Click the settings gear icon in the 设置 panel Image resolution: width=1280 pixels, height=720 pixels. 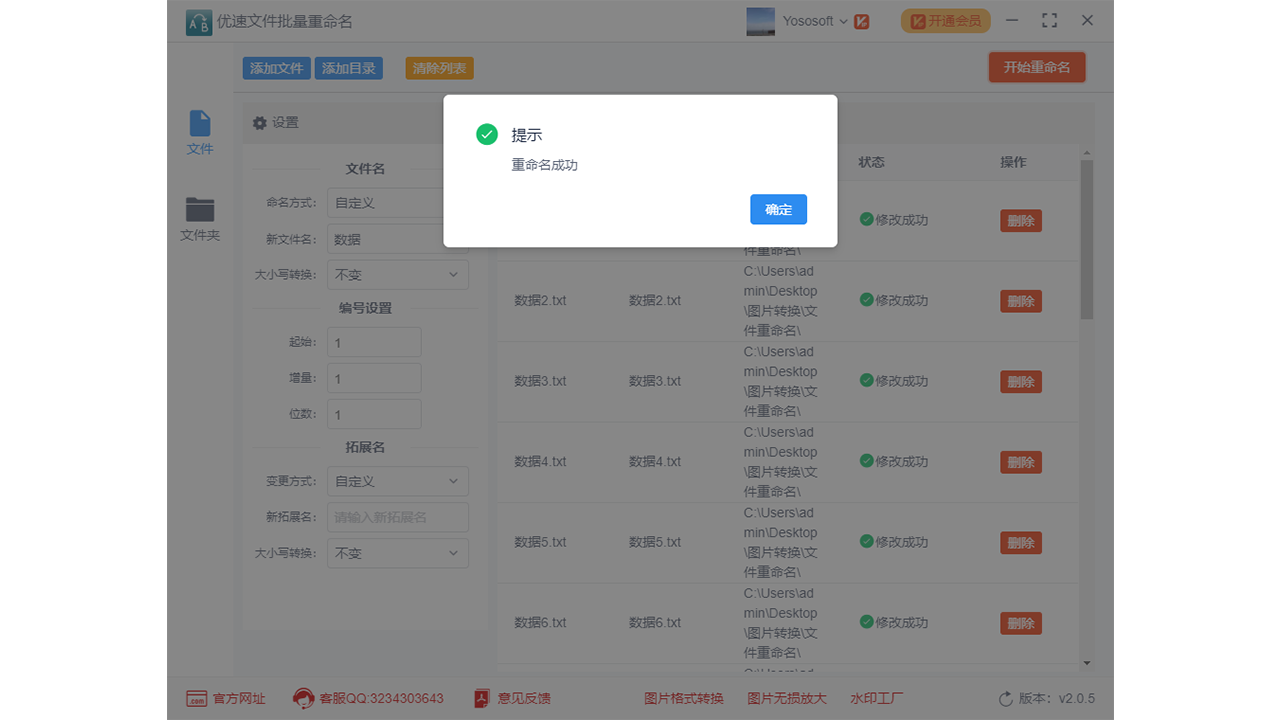click(259, 122)
